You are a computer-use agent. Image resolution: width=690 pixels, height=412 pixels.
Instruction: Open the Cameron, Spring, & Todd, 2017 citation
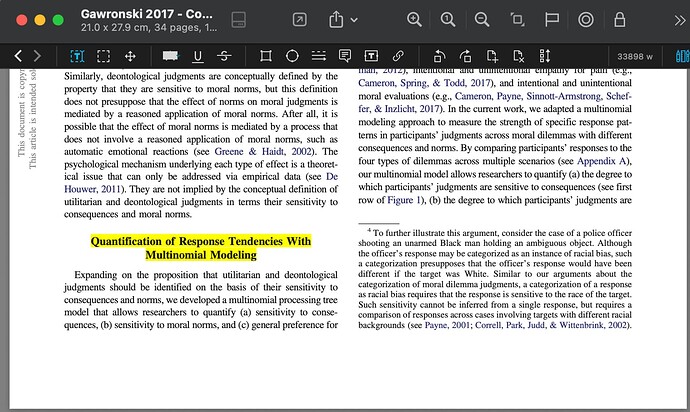pos(425,83)
